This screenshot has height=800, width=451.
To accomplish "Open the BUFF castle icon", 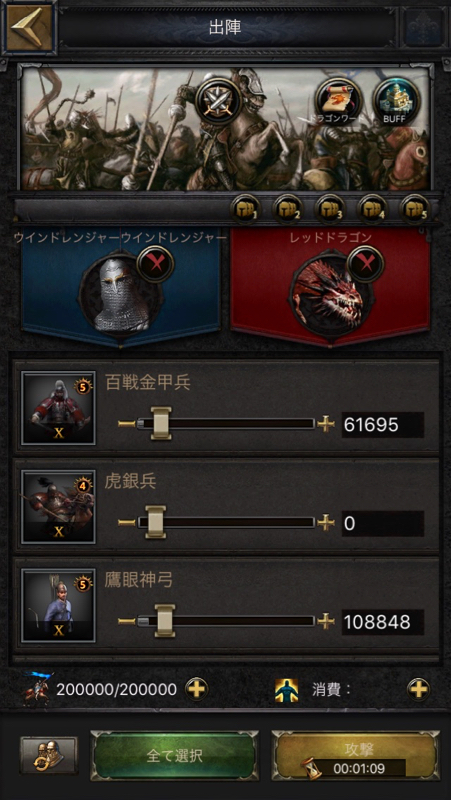I will (396, 101).
